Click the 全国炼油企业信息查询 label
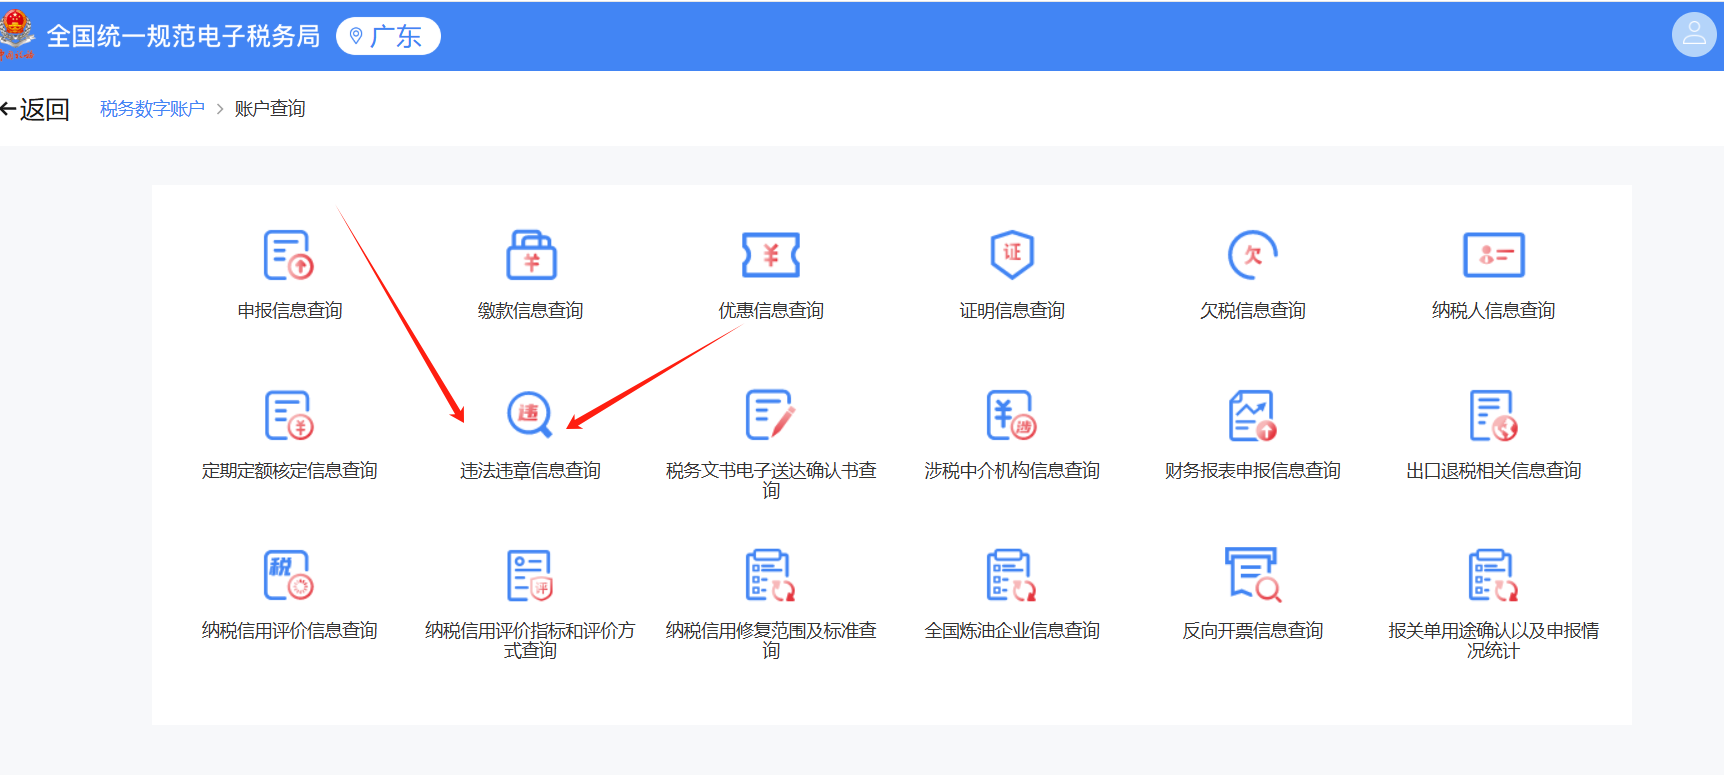Screen dimensions: 1724x775 1012,631
